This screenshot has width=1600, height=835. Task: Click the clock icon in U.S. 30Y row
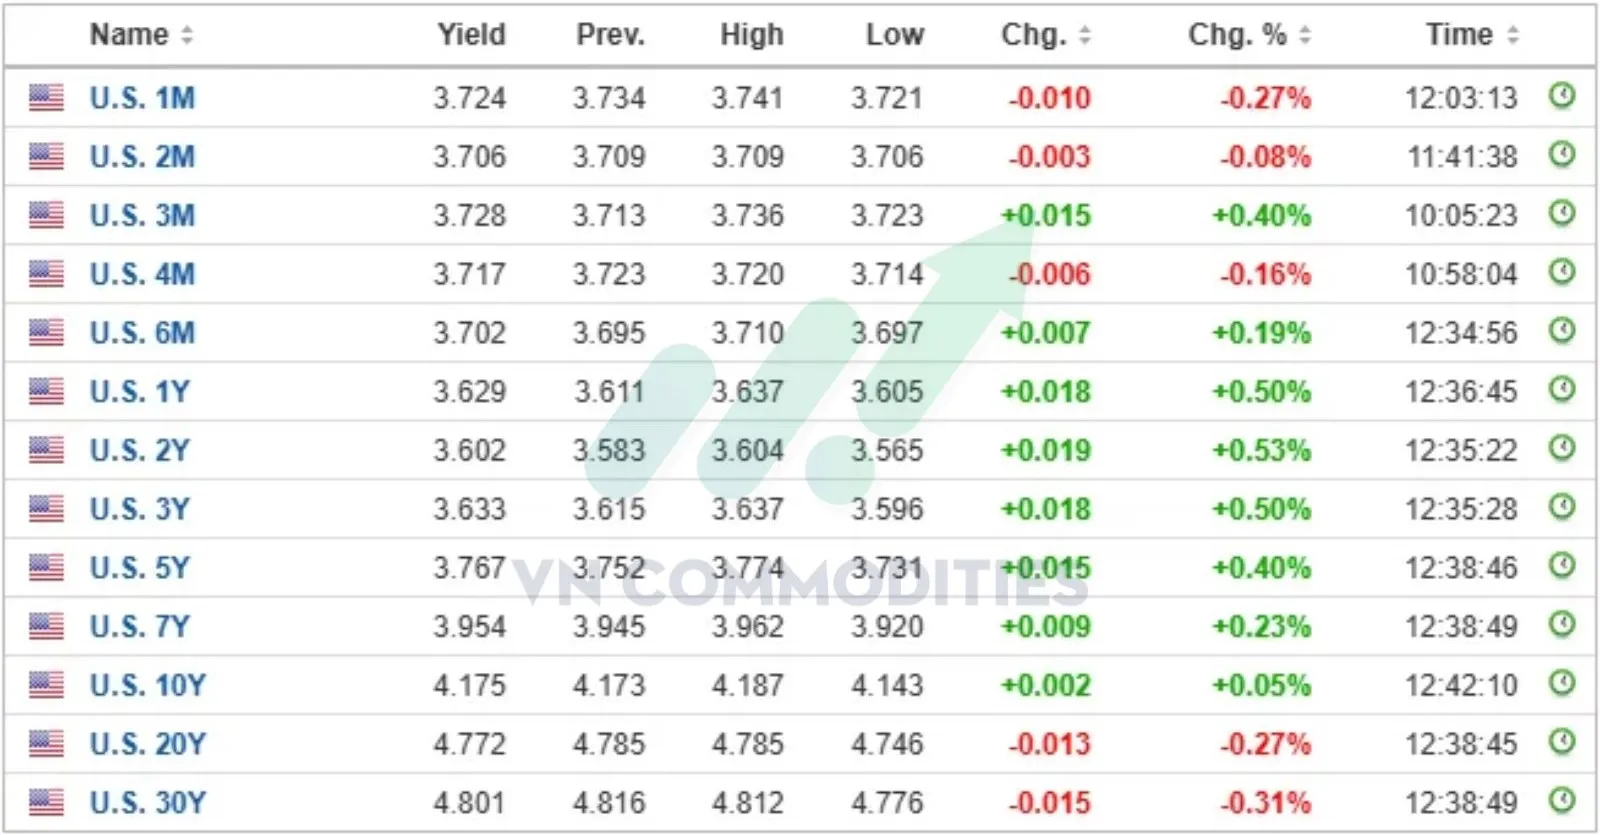click(x=1561, y=800)
